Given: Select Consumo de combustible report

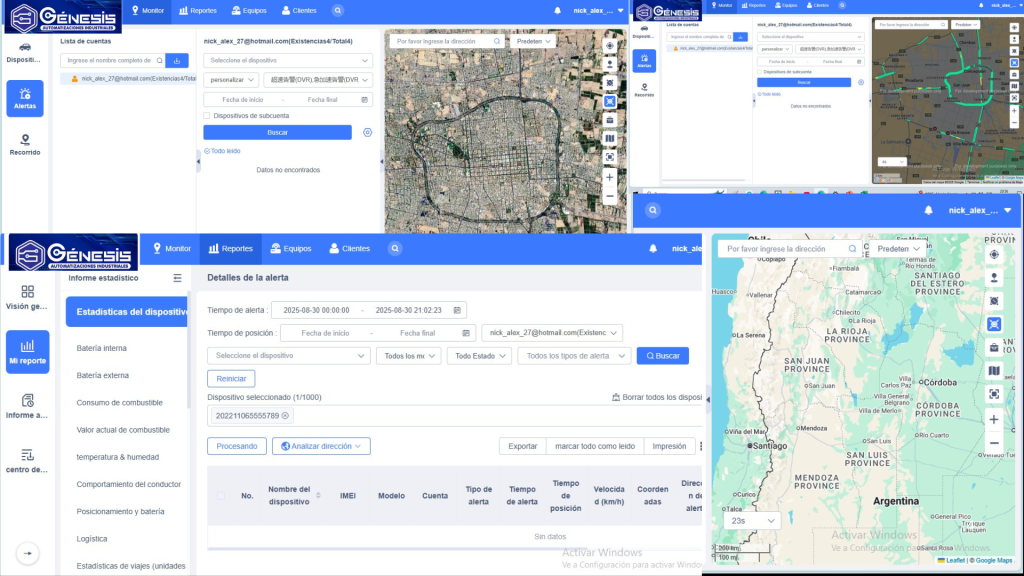Looking at the screenshot, I should (x=119, y=402).
